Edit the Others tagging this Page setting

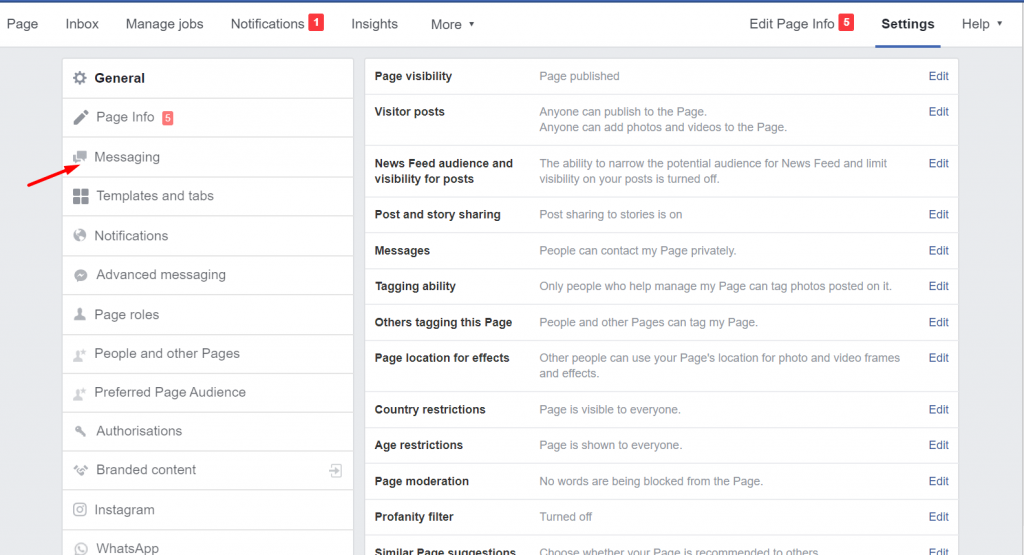click(938, 323)
